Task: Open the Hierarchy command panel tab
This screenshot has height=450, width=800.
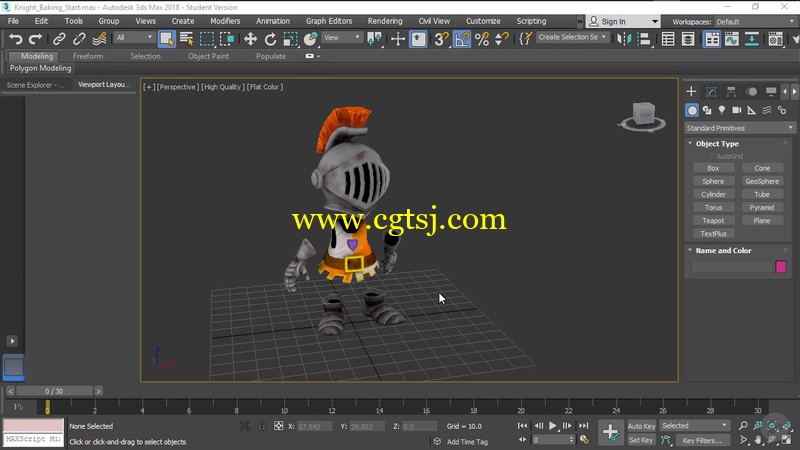Action: [x=731, y=91]
